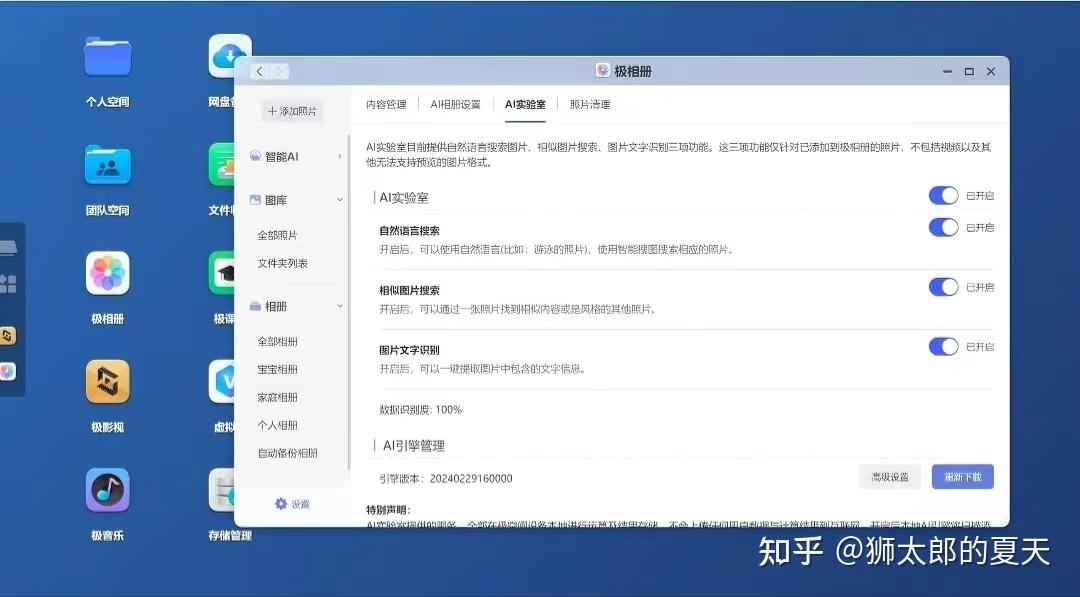Open 设置 in the sidebar bottom
1080x597 pixels.
point(293,504)
